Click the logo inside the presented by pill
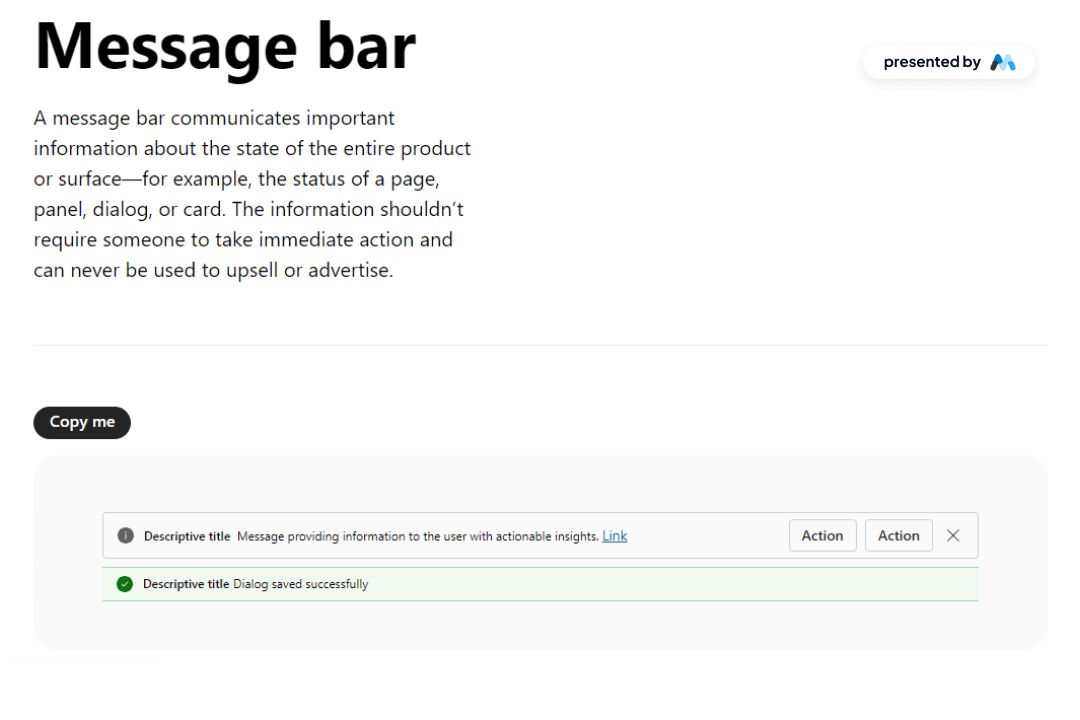 pyautogui.click(x=1003, y=61)
